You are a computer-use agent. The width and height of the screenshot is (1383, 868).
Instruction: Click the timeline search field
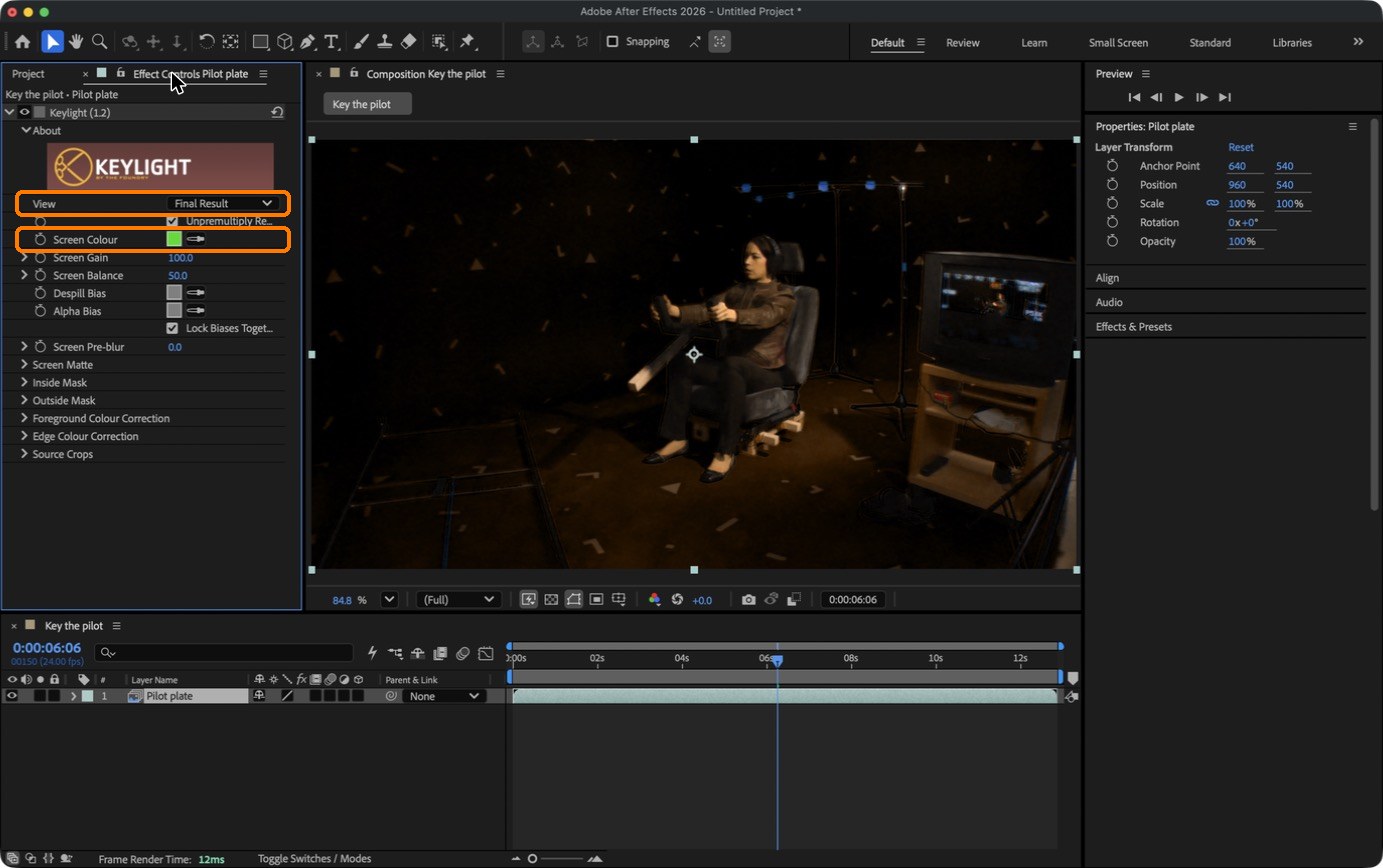(224, 653)
